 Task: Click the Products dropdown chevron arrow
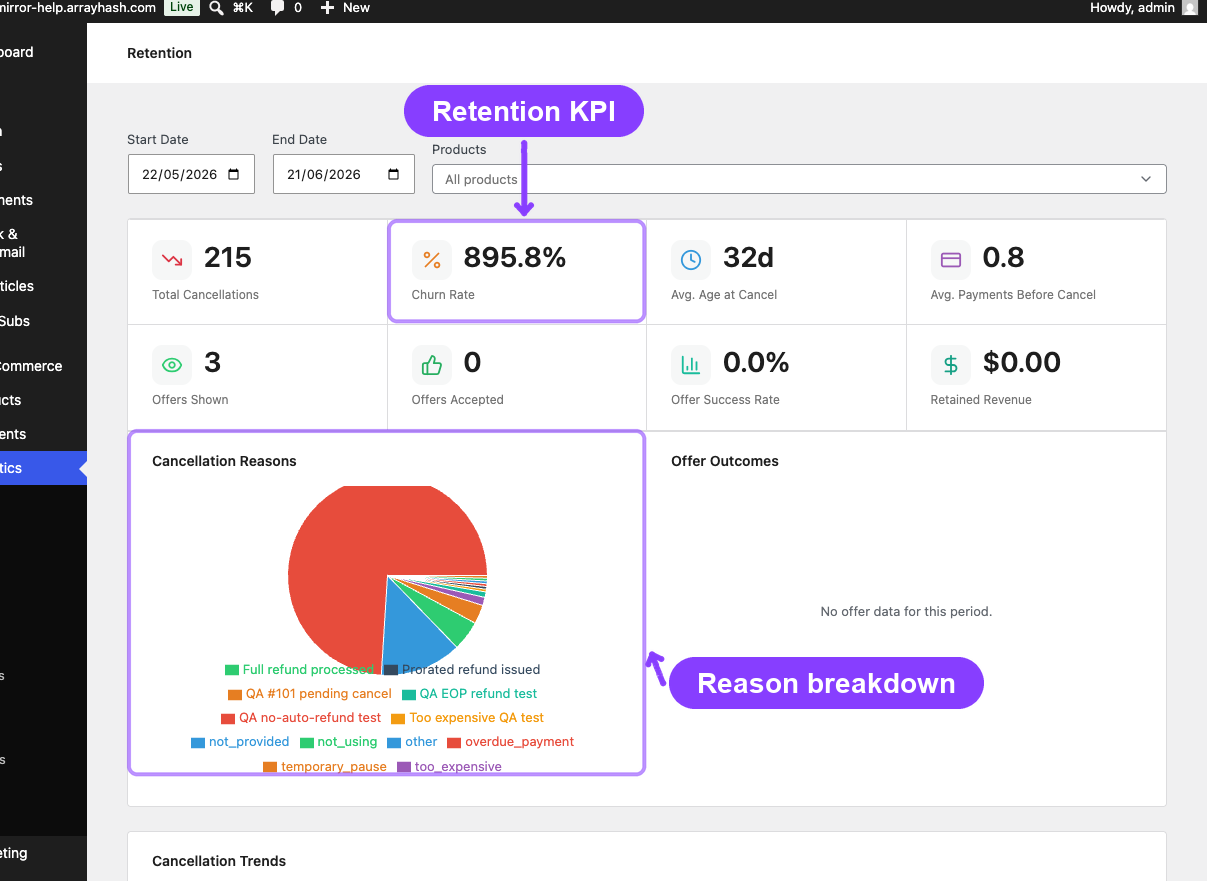click(1146, 179)
